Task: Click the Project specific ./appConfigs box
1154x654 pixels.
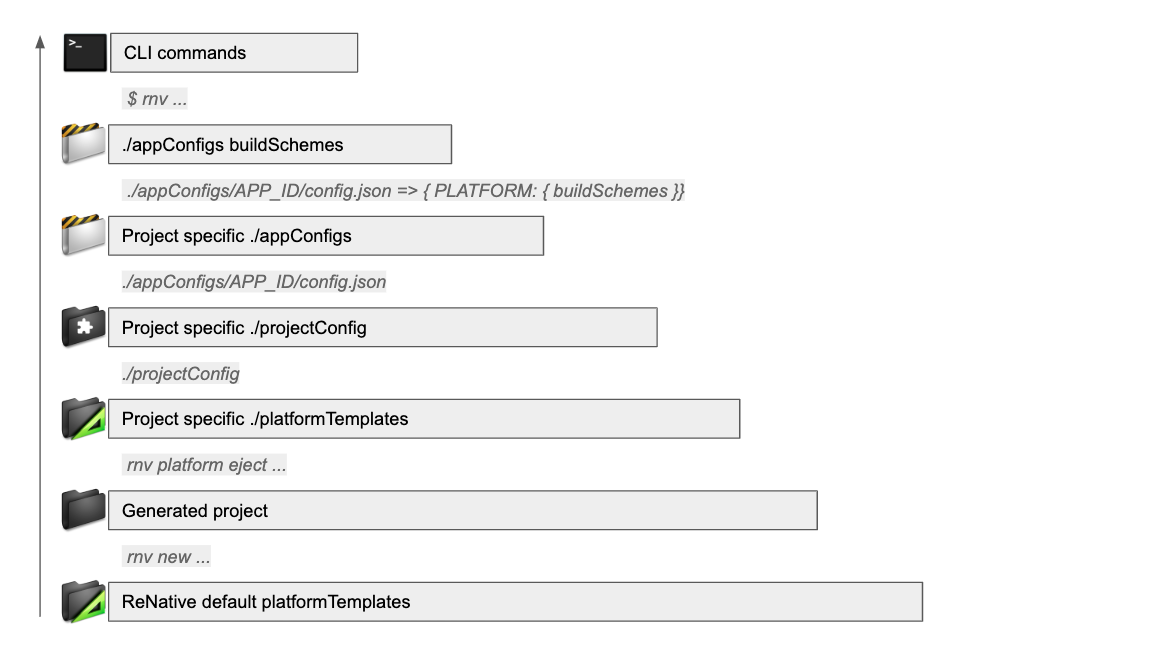Action: (x=326, y=236)
